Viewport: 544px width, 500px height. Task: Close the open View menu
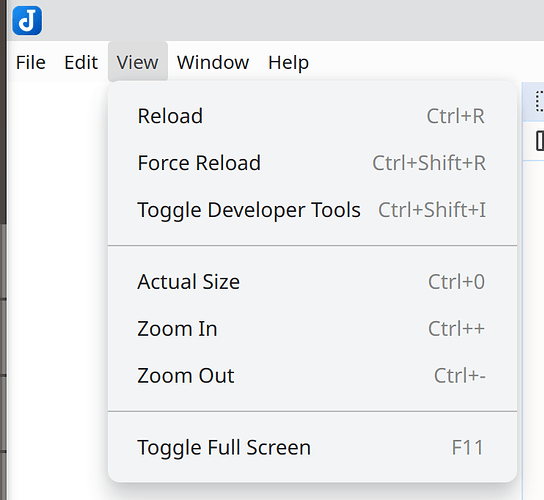point(138,62)
